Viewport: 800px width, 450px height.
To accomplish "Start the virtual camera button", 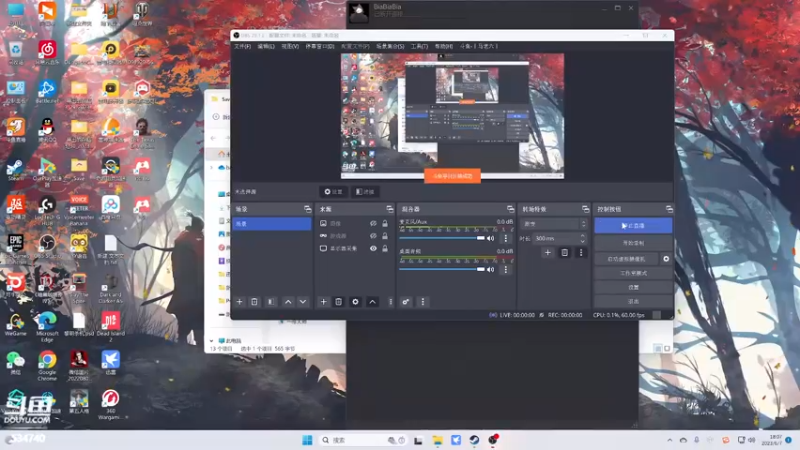I will click(x=626, y=259).
